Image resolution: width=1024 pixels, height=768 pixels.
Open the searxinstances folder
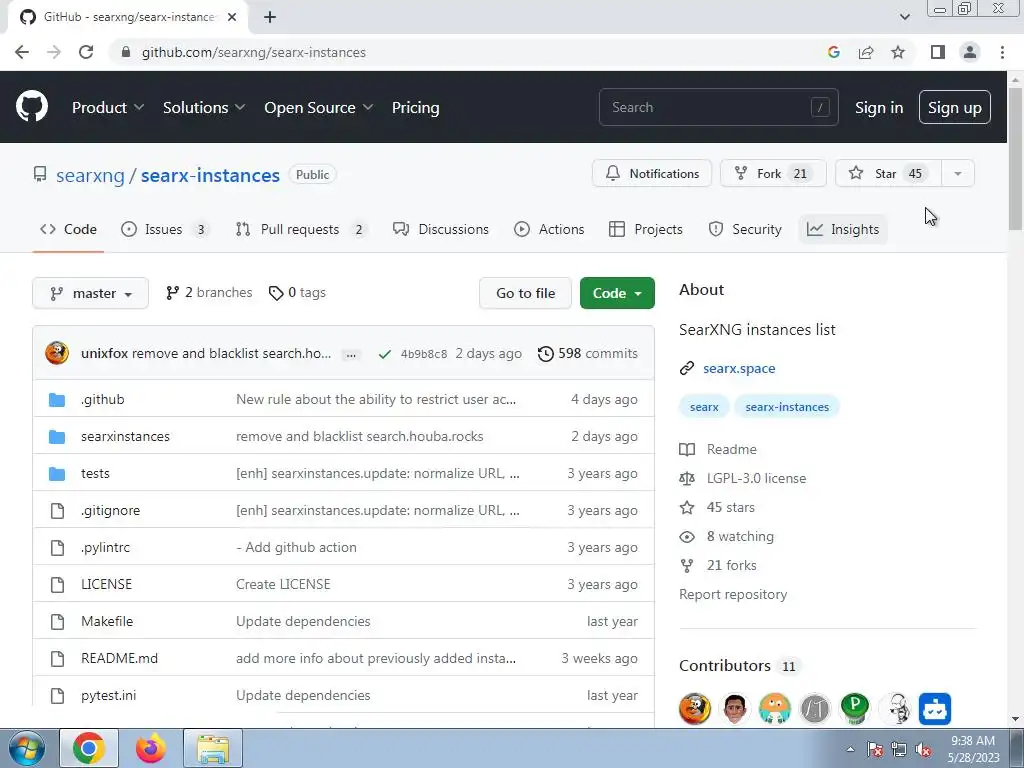(125, 437)
